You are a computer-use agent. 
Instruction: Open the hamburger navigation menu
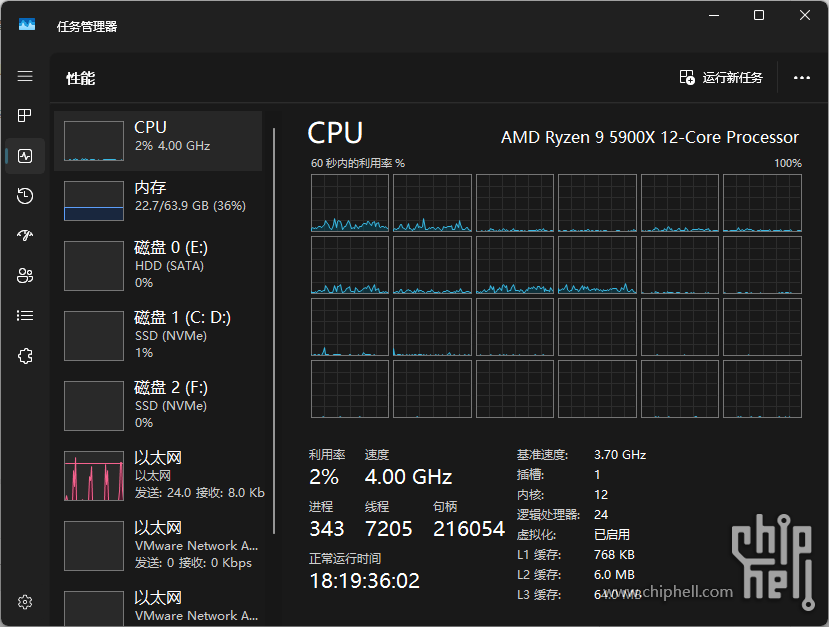[25, 77]
